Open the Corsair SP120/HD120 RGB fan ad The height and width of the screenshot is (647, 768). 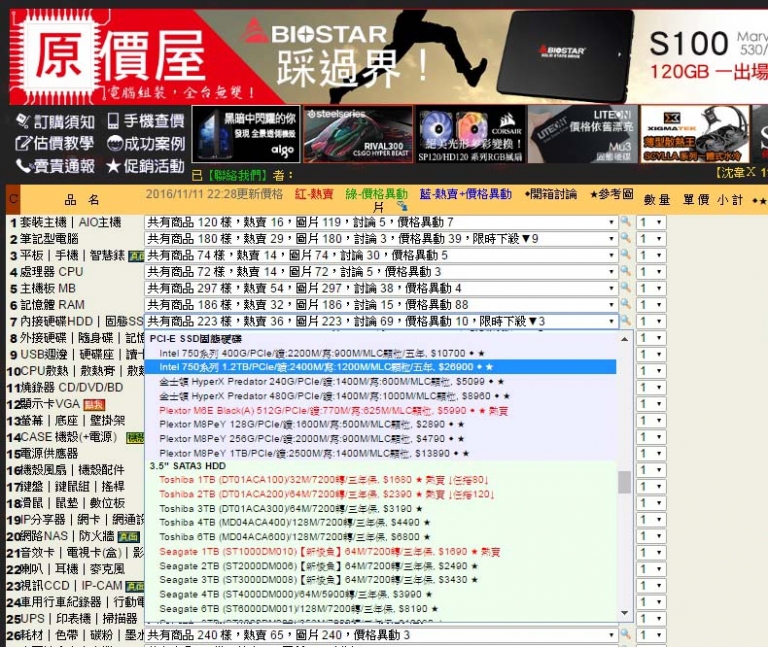470,134
